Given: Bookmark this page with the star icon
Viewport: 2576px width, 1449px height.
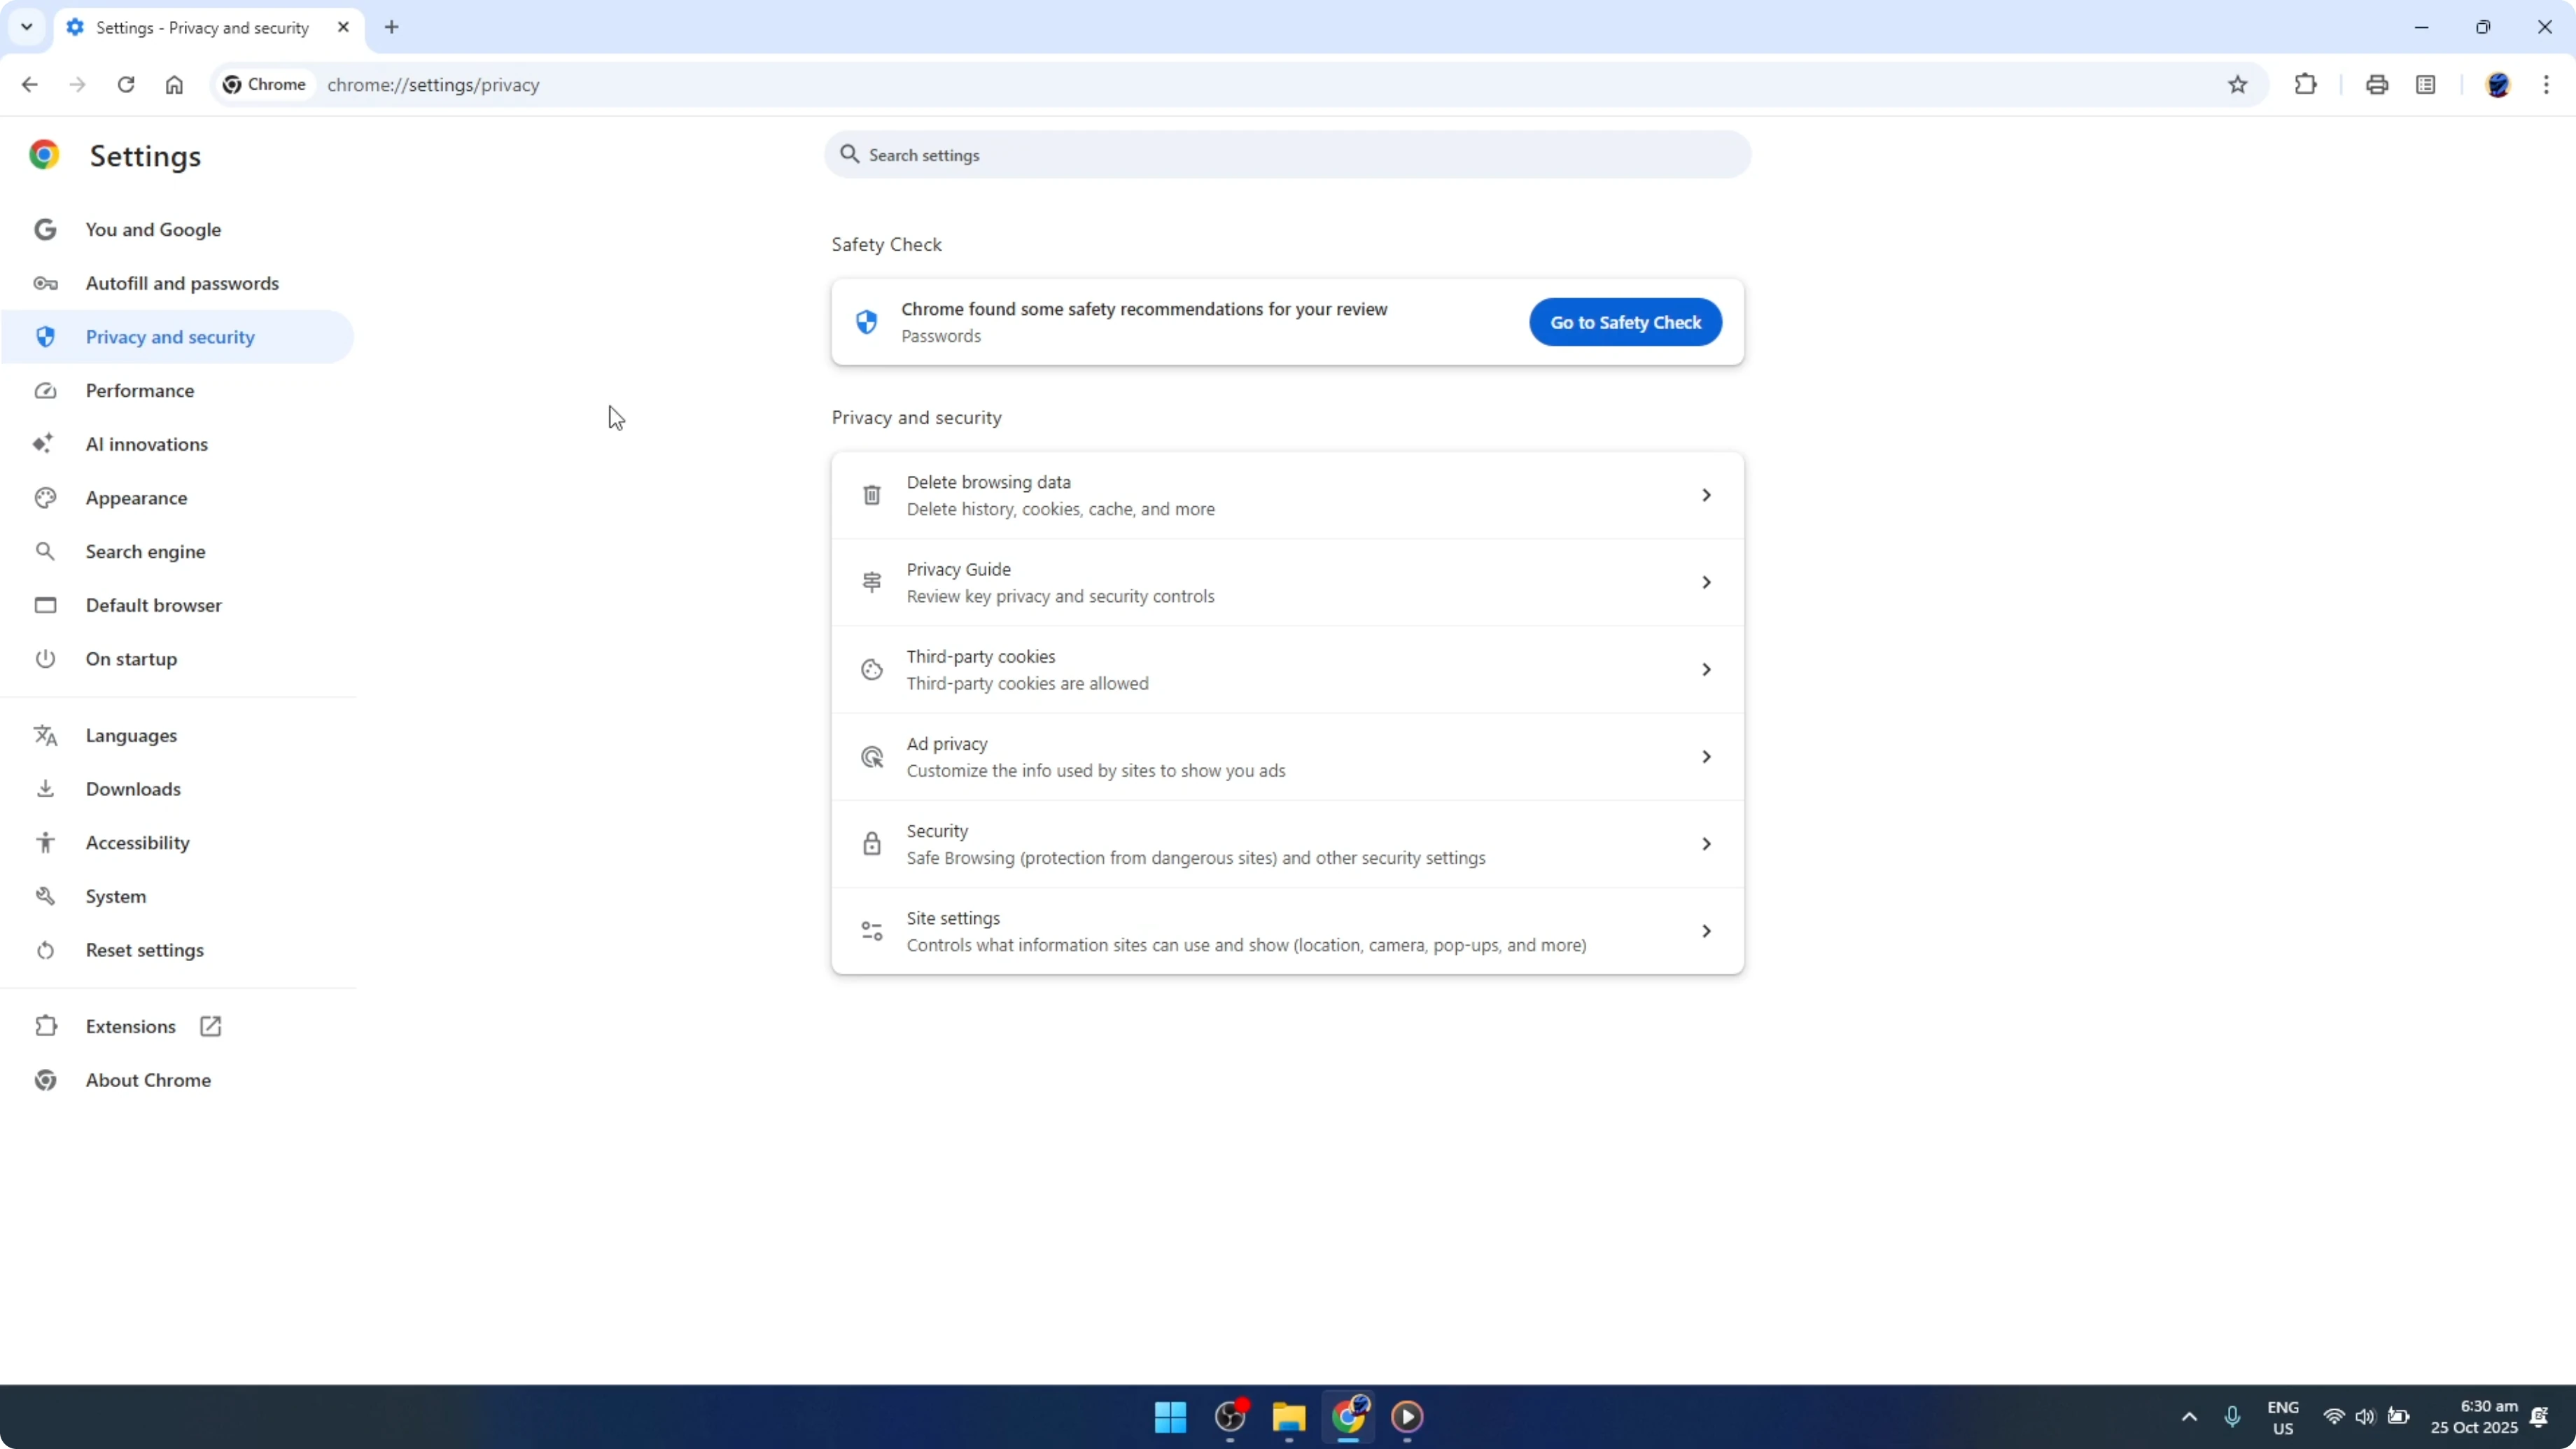Looking at the screenshot, I should [x=2238, y=84].
